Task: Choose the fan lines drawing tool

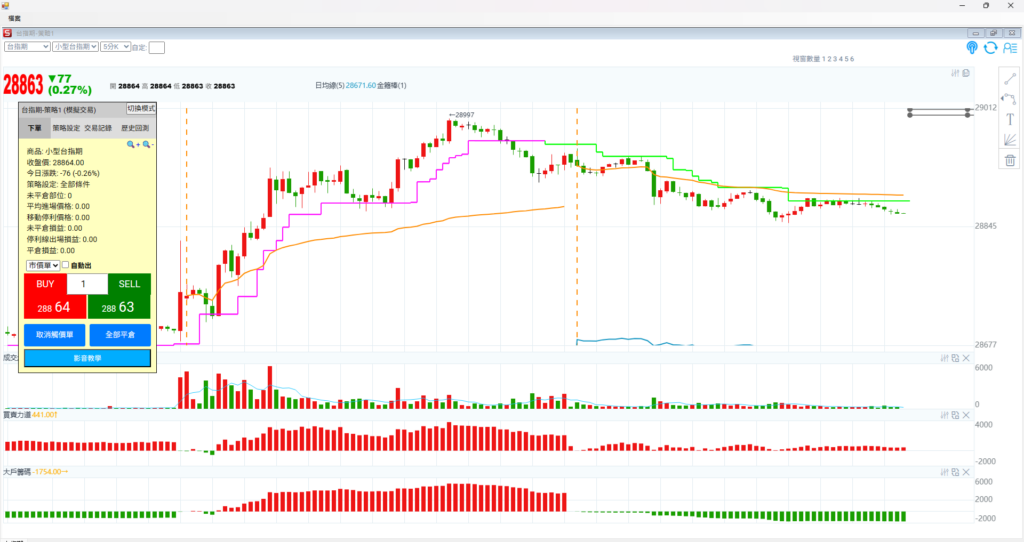Action: (1010, 139)
